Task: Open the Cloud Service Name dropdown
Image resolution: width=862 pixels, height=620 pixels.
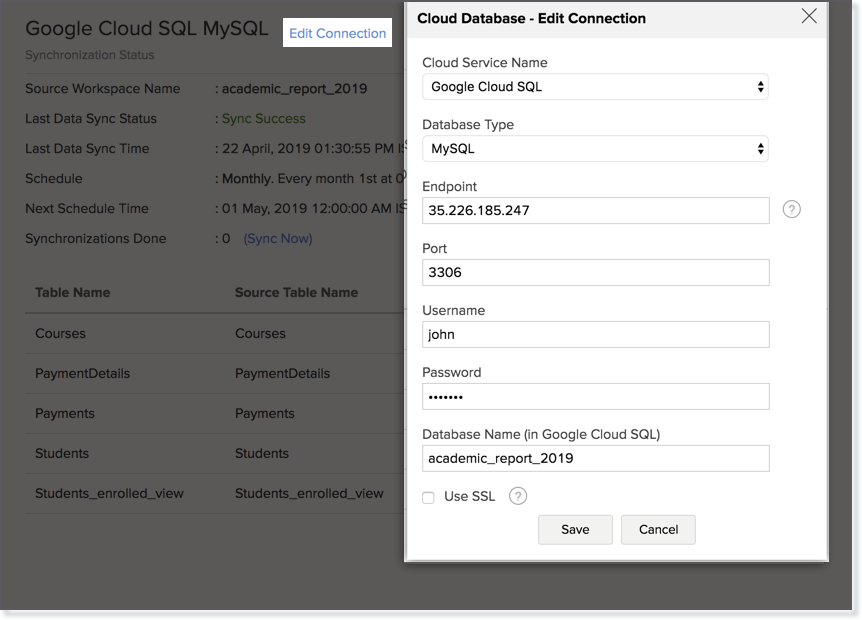Action: pyautogui.click(x=595, y=87)
